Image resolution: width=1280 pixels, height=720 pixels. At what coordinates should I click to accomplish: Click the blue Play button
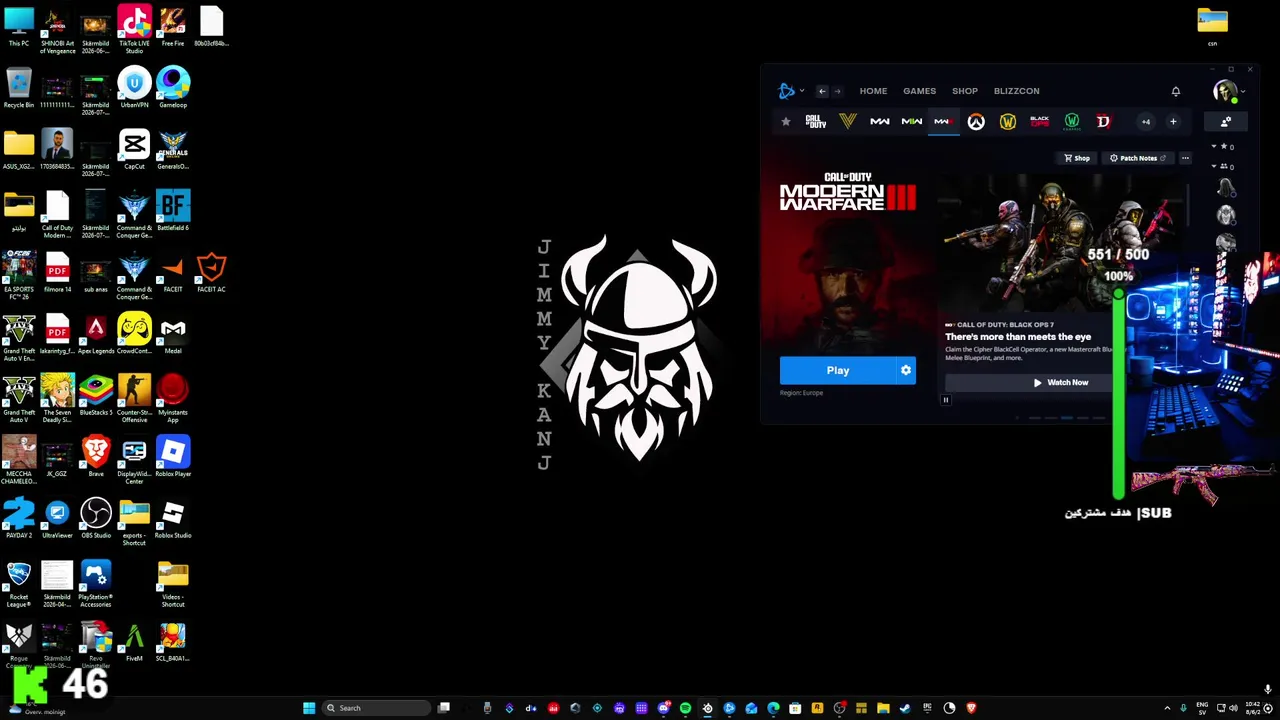coord(838,370)
